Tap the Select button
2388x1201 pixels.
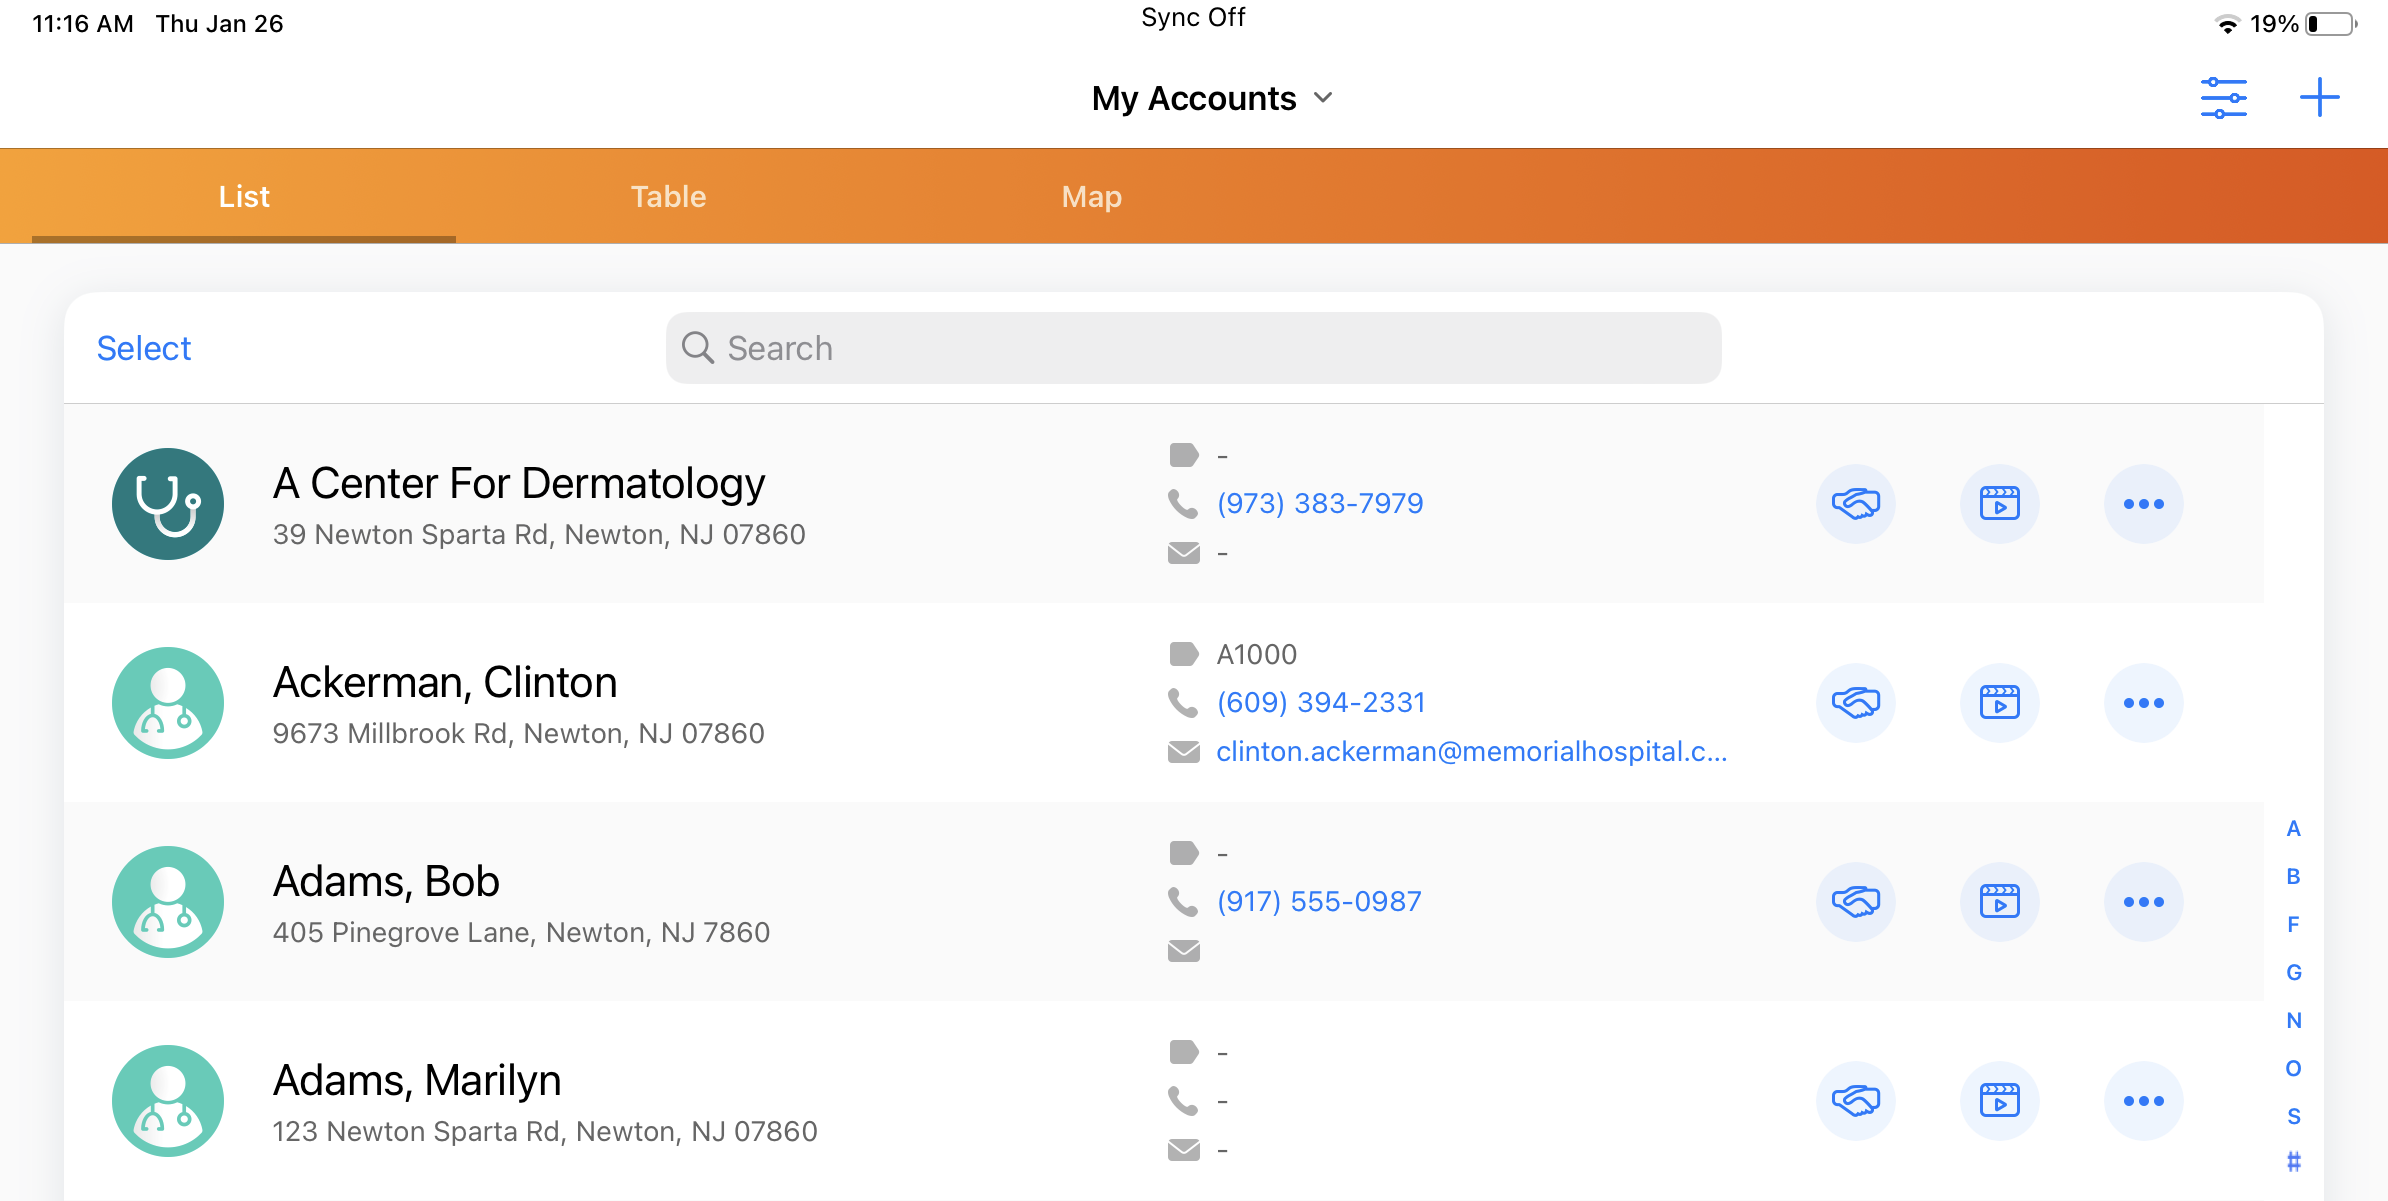coord(144,348)
